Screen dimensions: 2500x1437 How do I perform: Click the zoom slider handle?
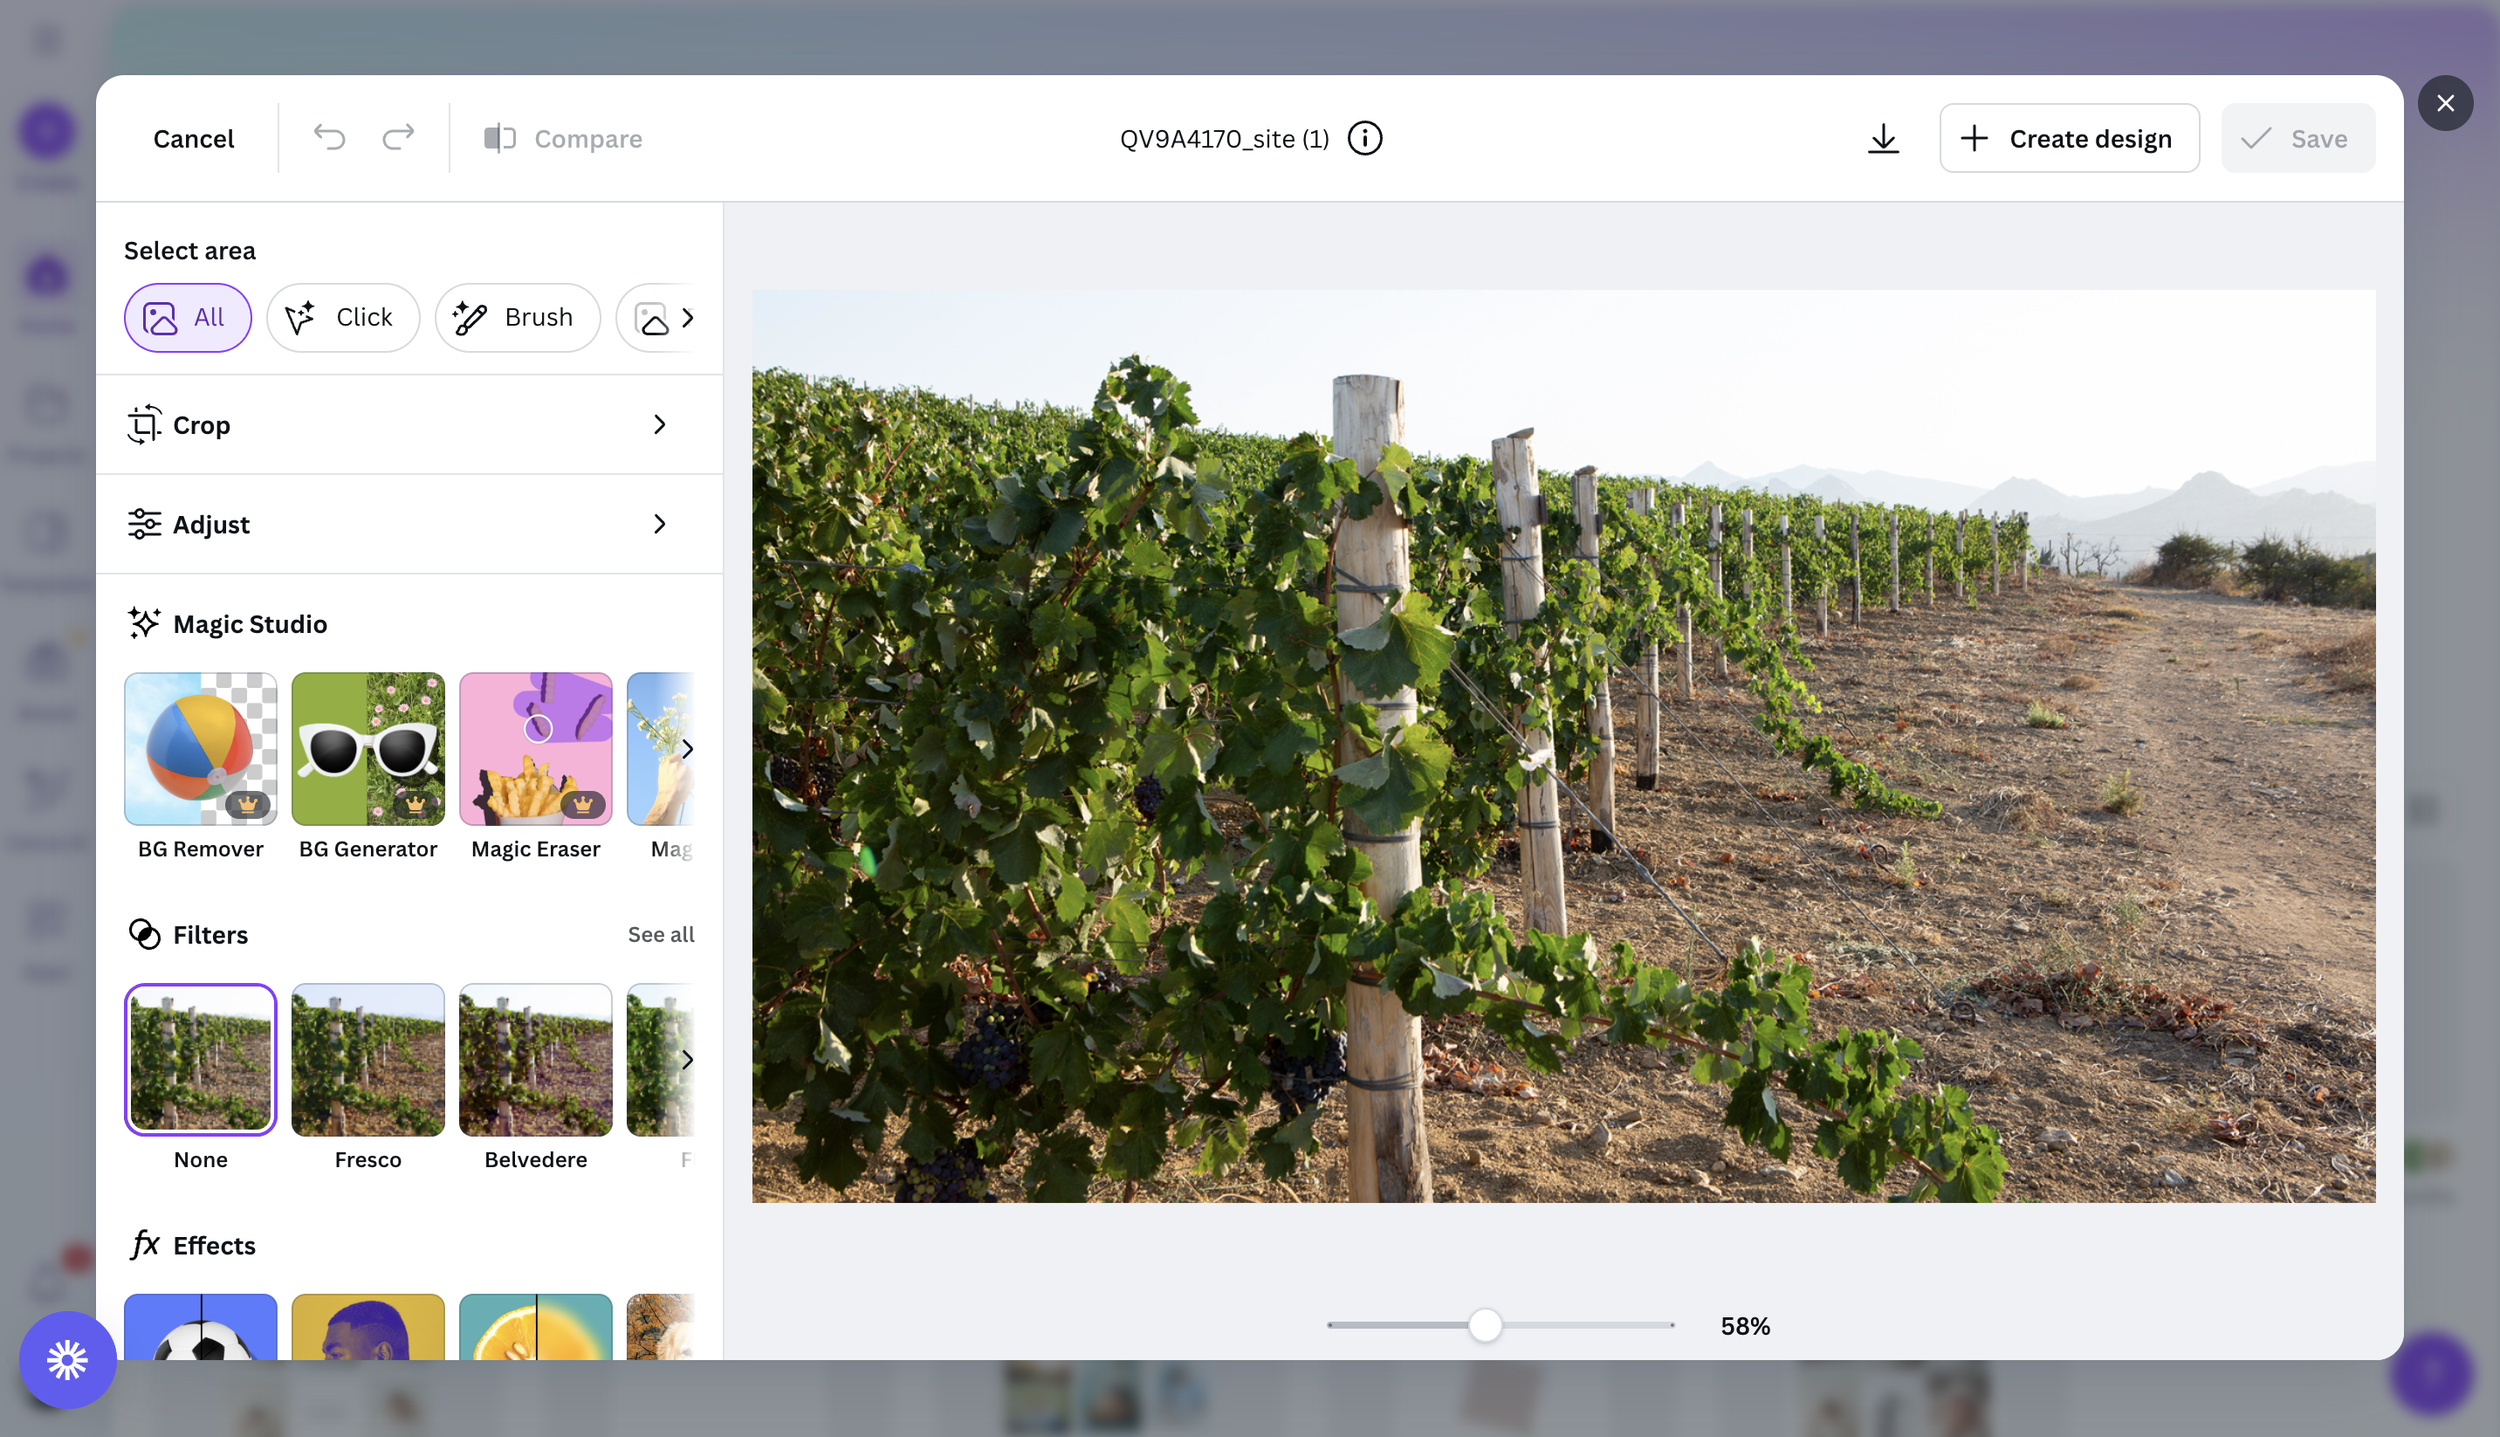(x=1485, y=1325)
